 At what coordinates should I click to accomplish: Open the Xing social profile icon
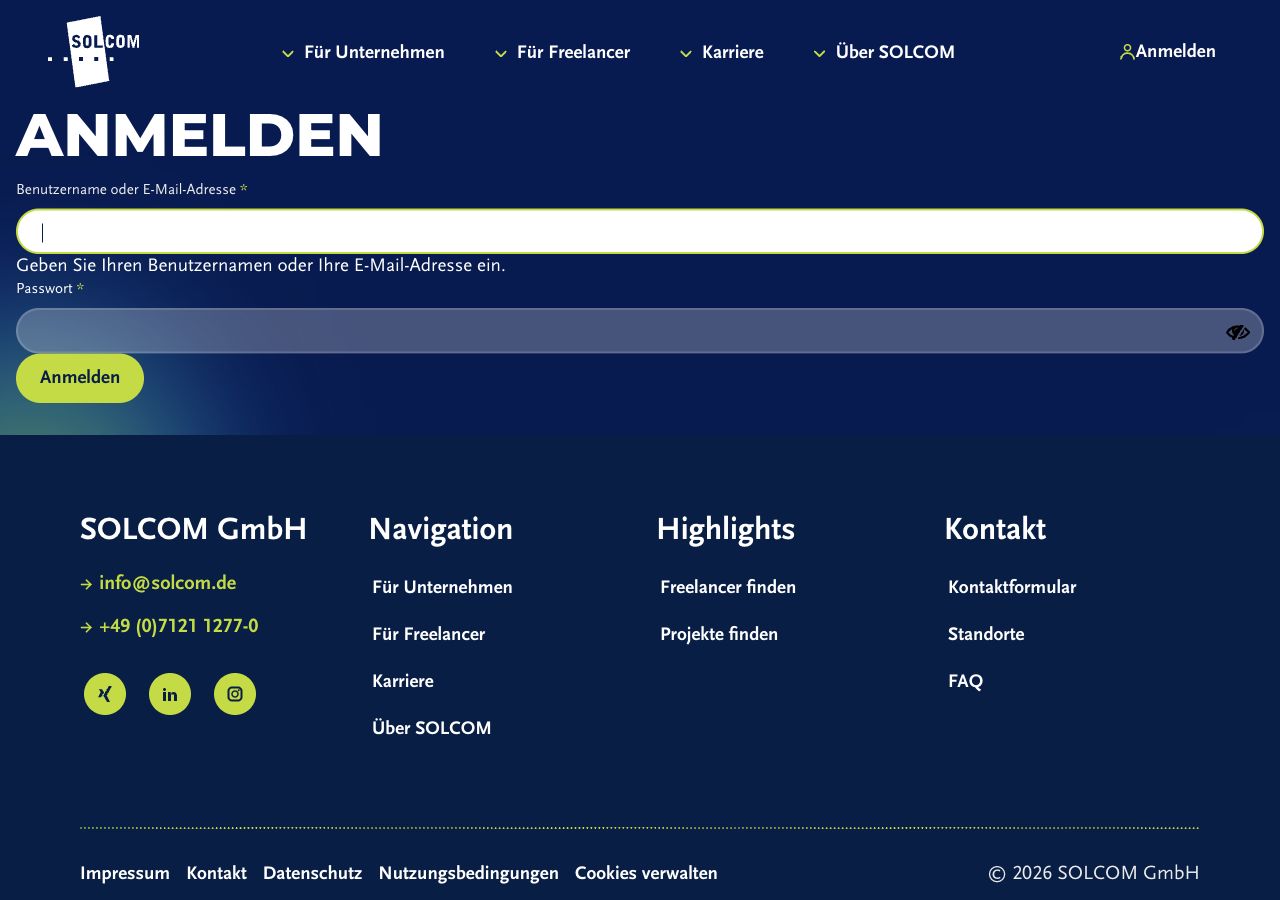[105, 694]
